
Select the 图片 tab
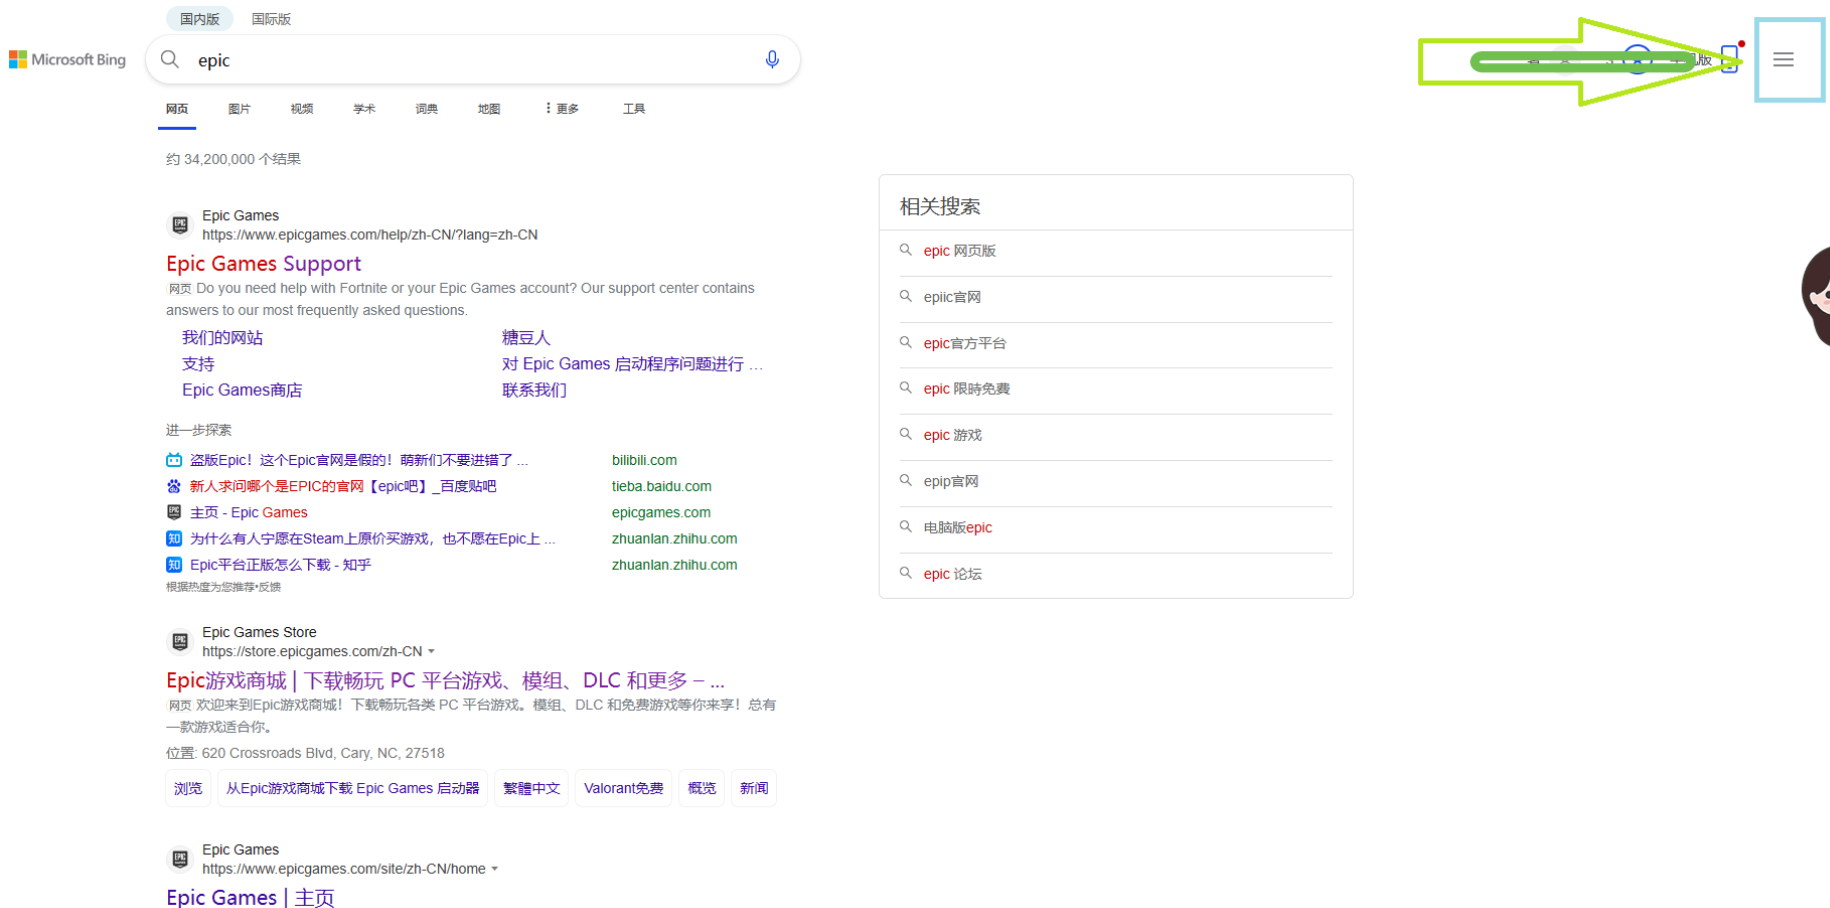239,108
